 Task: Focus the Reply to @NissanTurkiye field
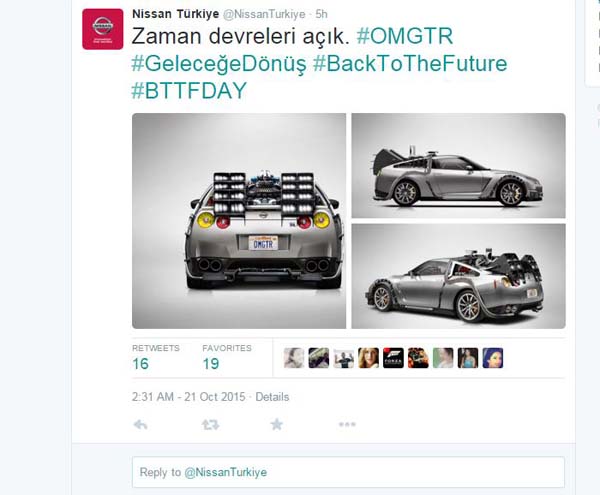click(348, 472)
